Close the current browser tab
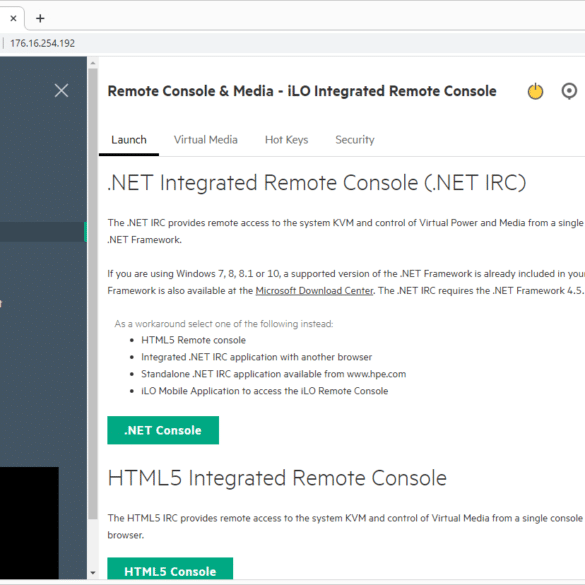Viewport: 585px width, 585px height. point(13,18)
